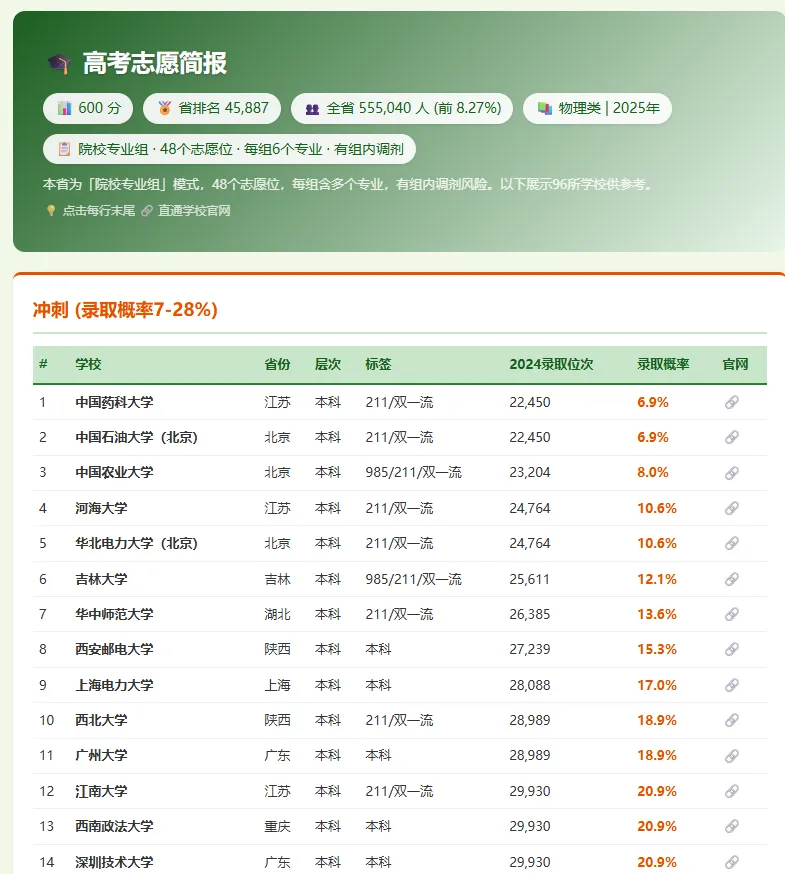Click link icon in 广州大学 row
This screenshot has width=785, height=874.
click(731, 756)
